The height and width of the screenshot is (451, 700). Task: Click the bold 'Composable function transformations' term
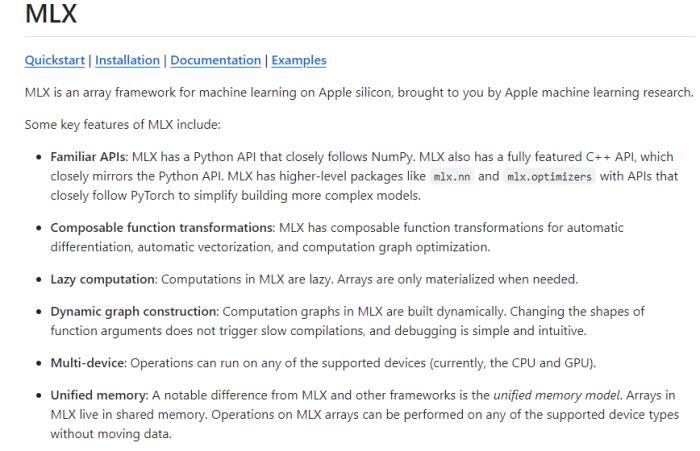tap(162, 228)
